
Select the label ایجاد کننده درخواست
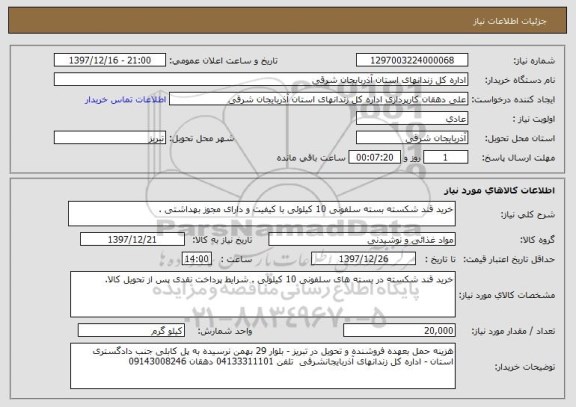click(513, 100)
